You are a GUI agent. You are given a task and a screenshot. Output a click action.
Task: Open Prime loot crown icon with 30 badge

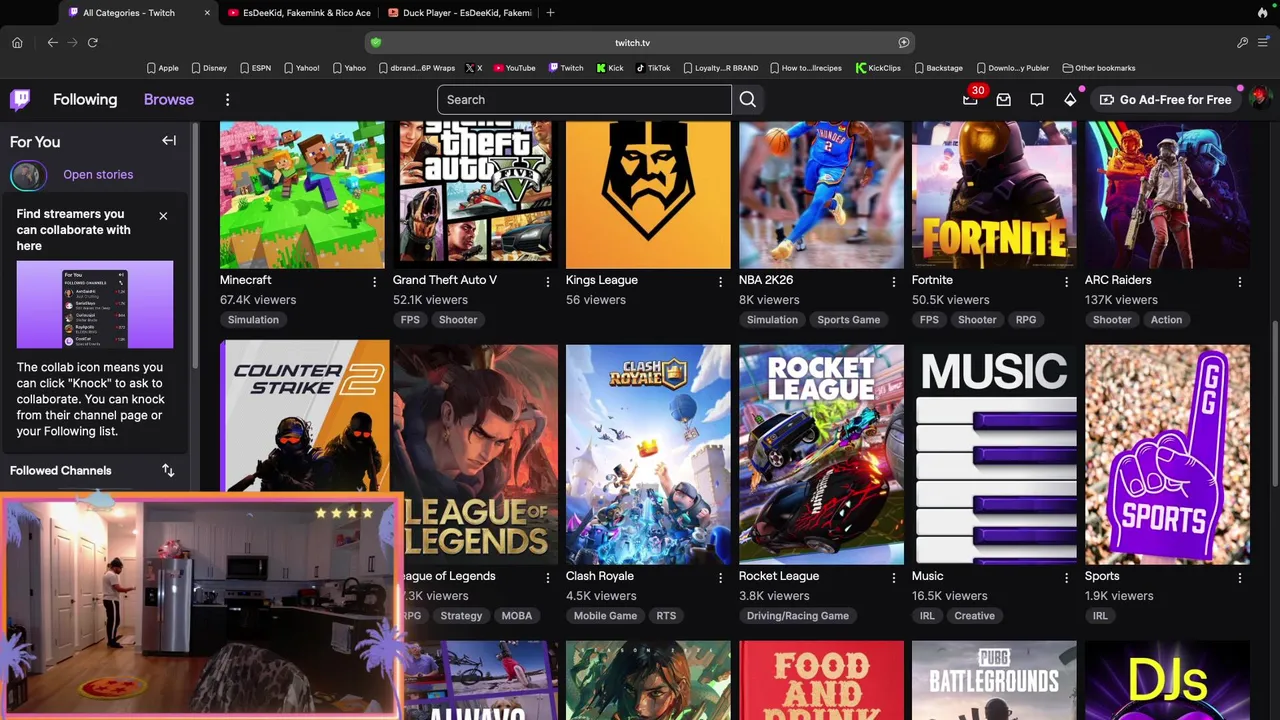[970, 99]
